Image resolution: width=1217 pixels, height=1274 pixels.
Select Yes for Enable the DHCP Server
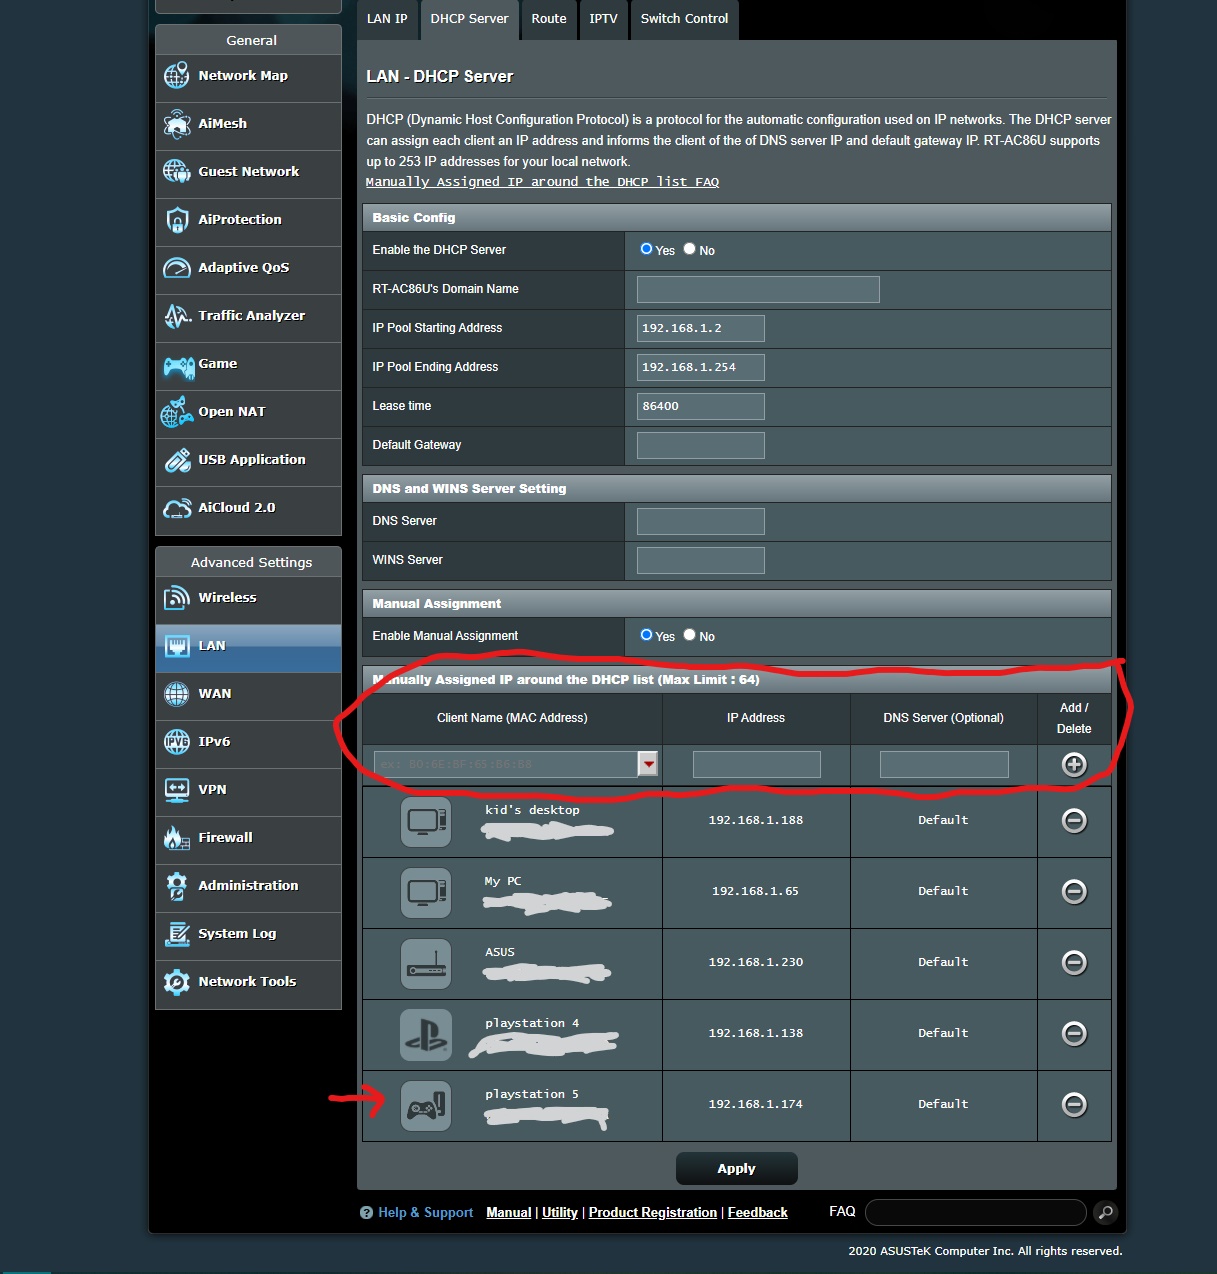coord(646,249)
